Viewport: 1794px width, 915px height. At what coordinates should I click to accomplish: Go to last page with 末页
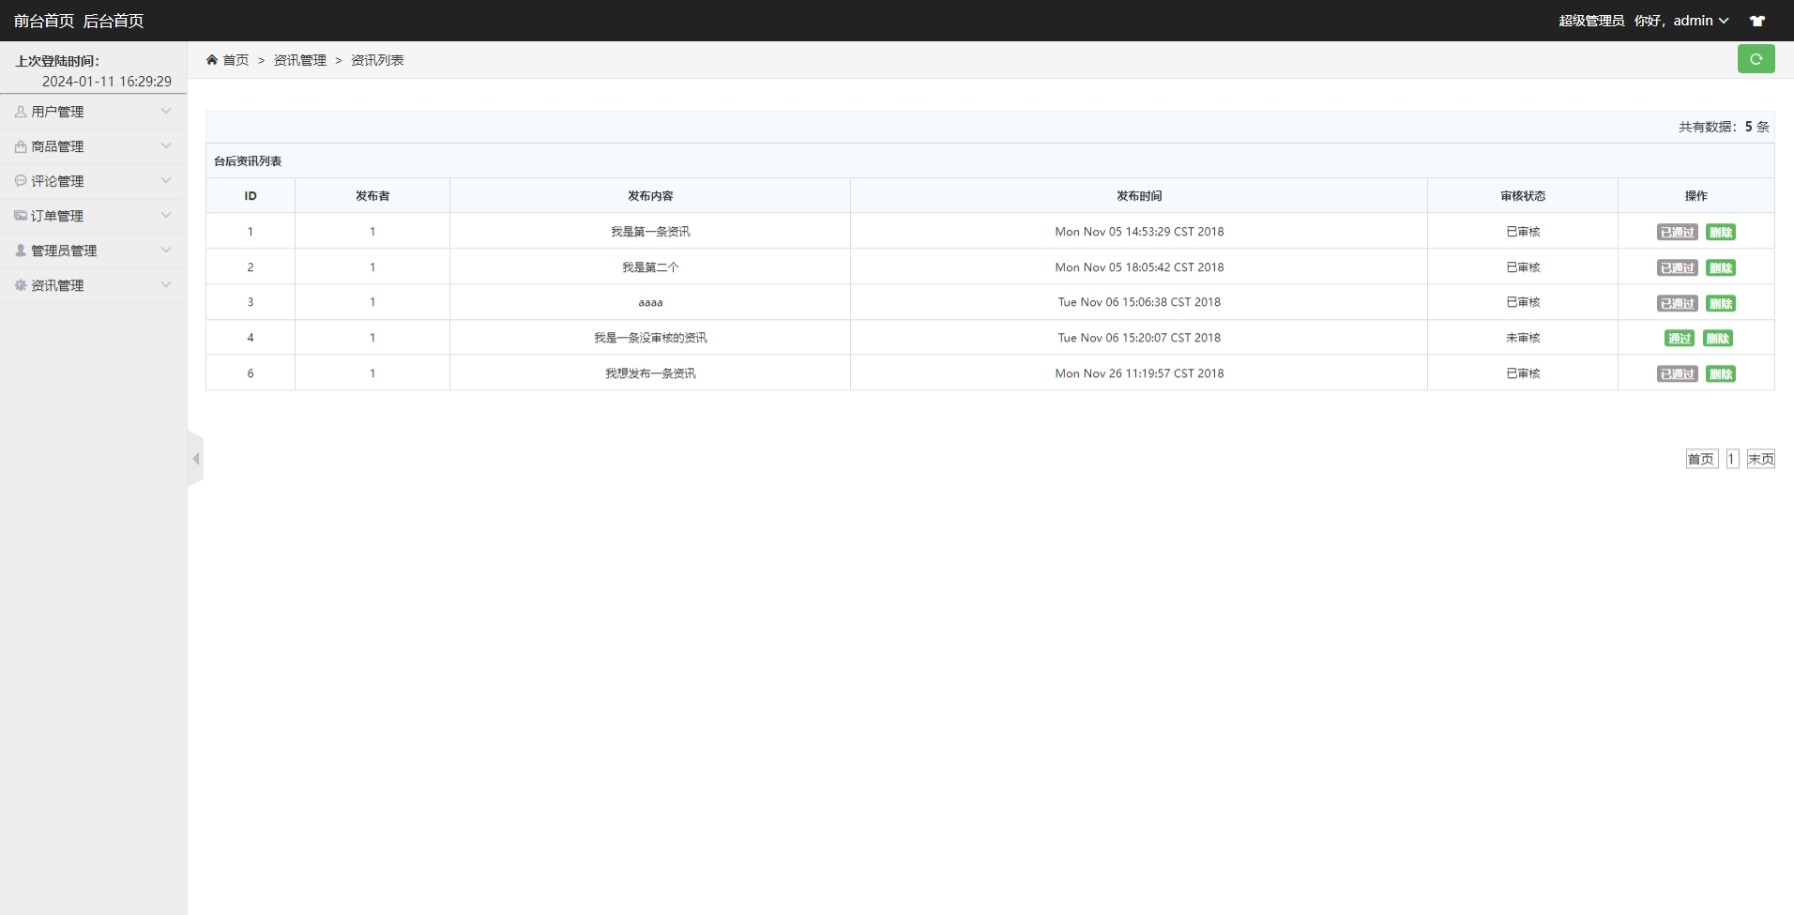[1760, 459]
